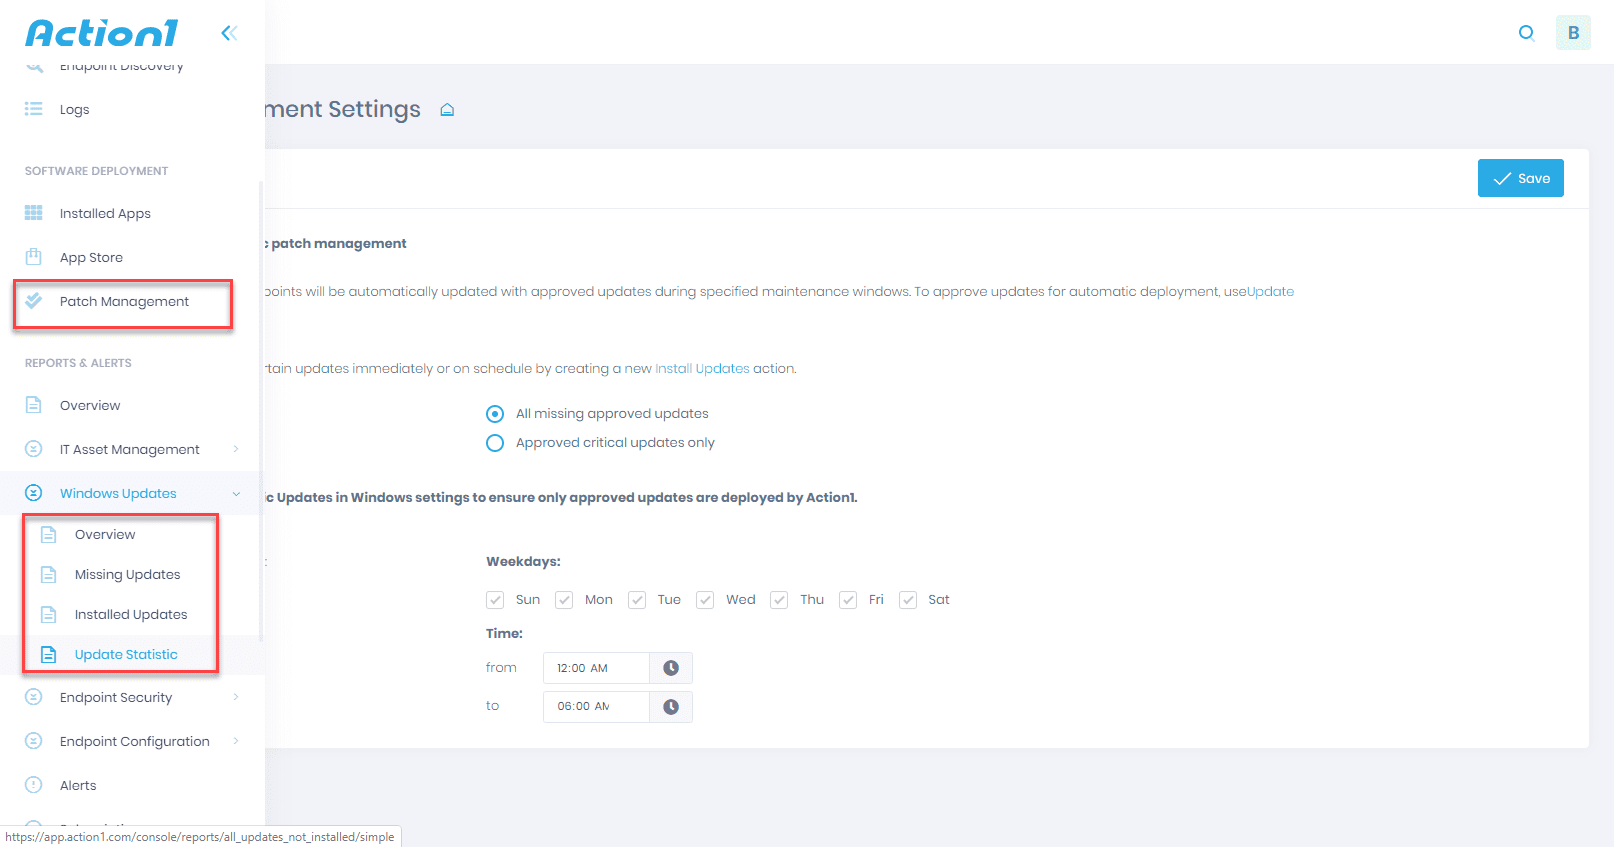Click the to time field 06:00 AM

596,707
